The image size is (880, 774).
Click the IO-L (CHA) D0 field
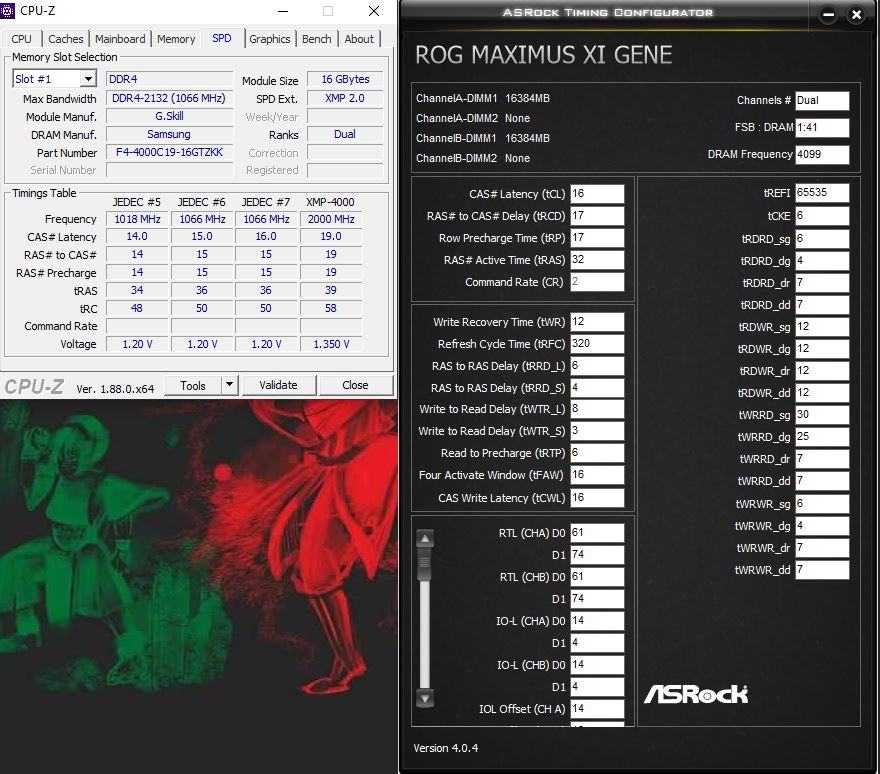pyautogui.click(x=597, y=620)
